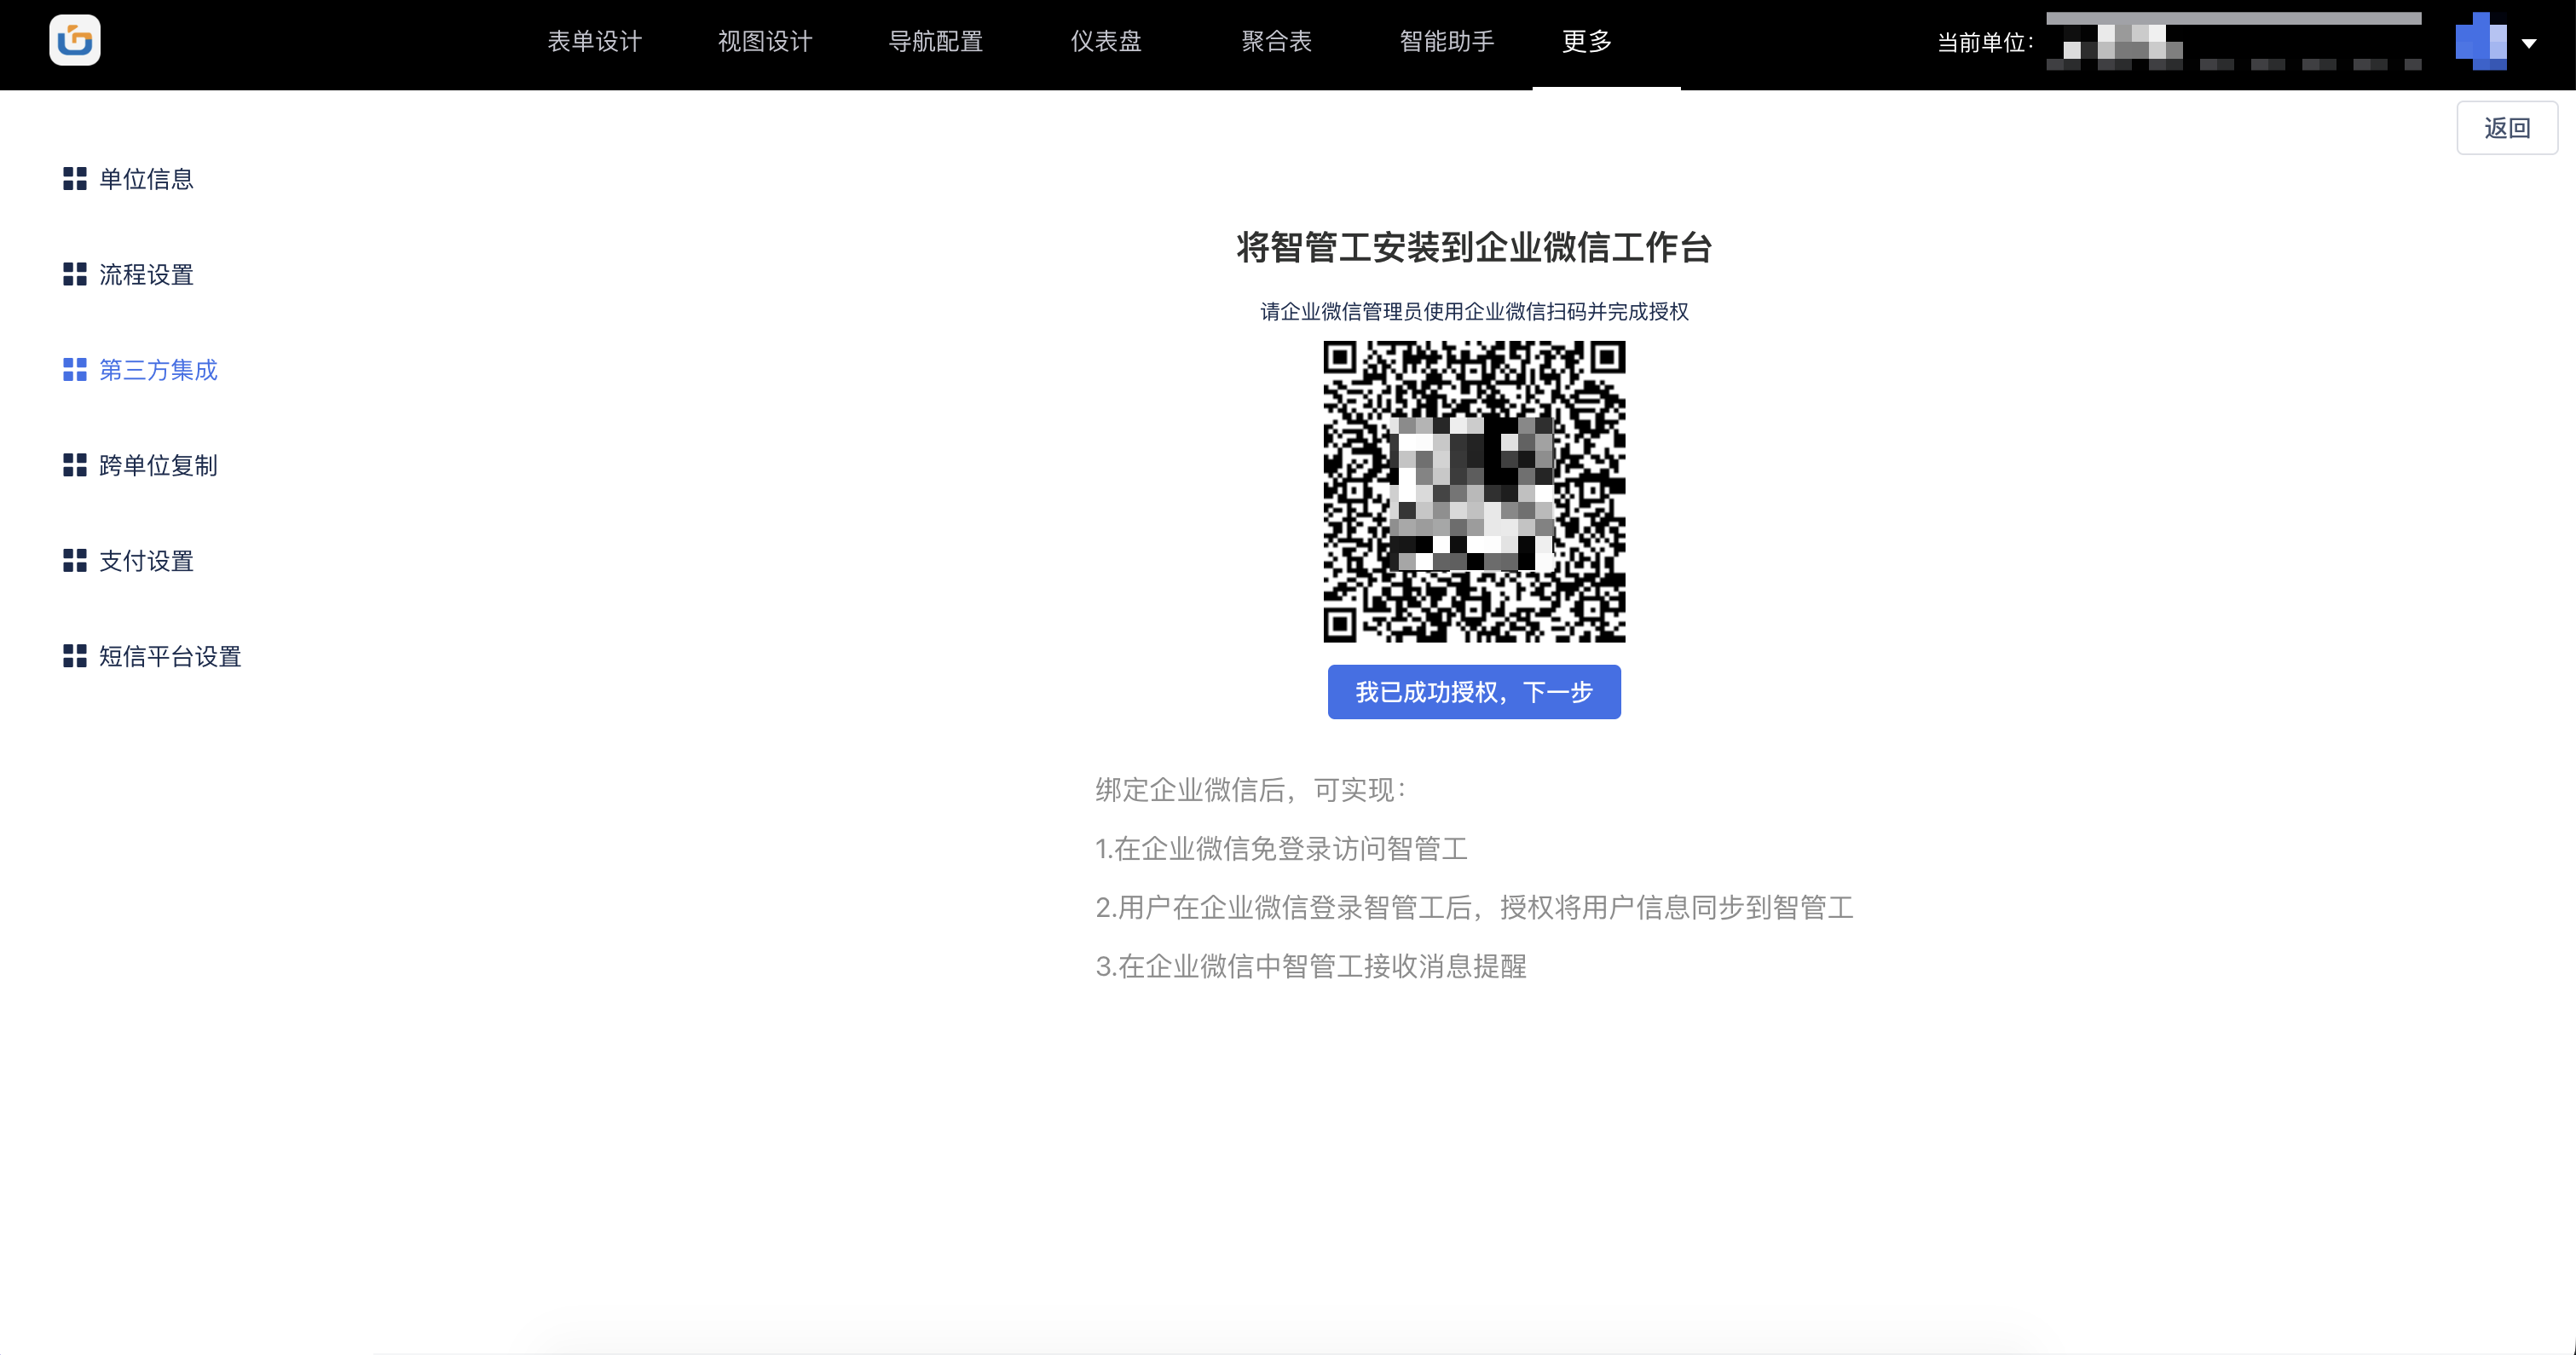
Task: Select the 第三方集成 grid icon
Action: [x=73, y=369]
